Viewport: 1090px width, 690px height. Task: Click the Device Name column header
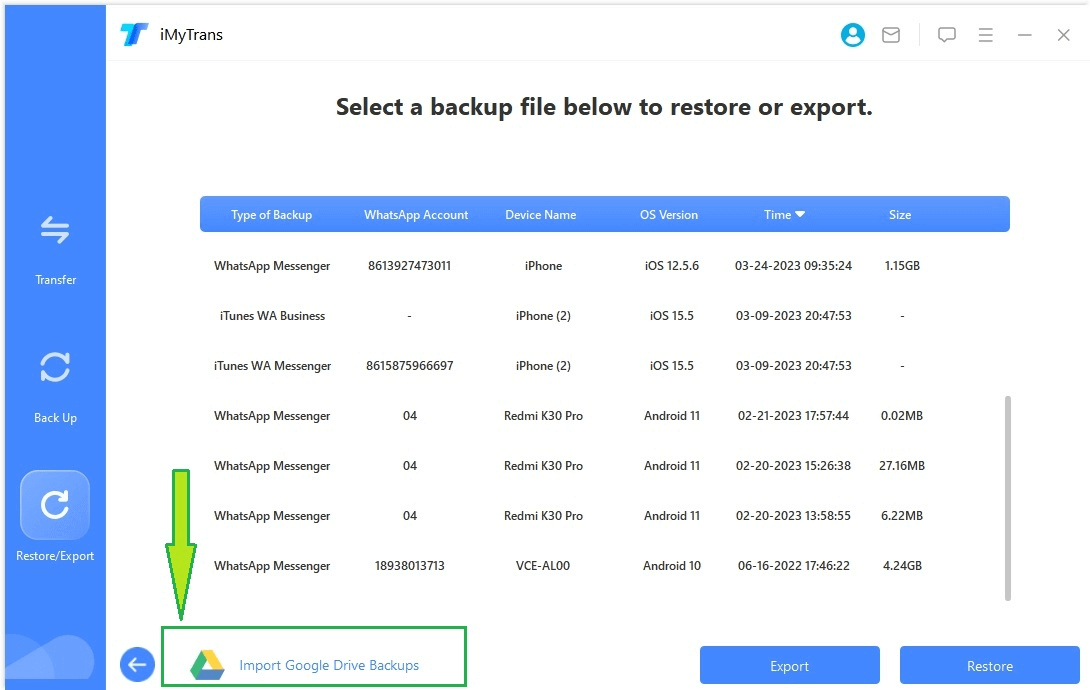540,215
